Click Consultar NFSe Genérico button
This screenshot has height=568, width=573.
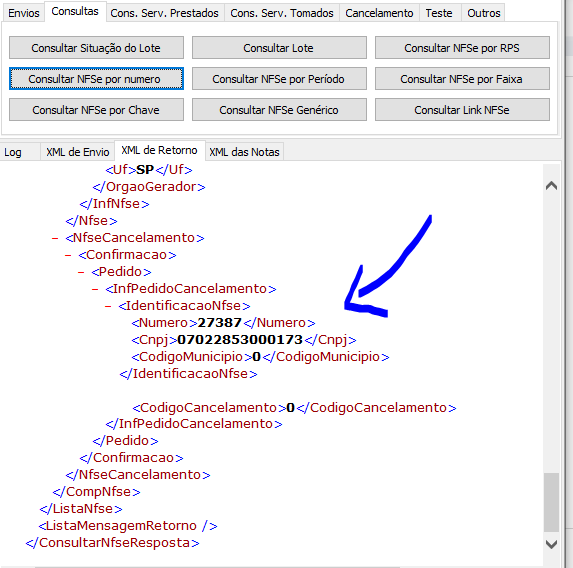[x=279, y=110]
